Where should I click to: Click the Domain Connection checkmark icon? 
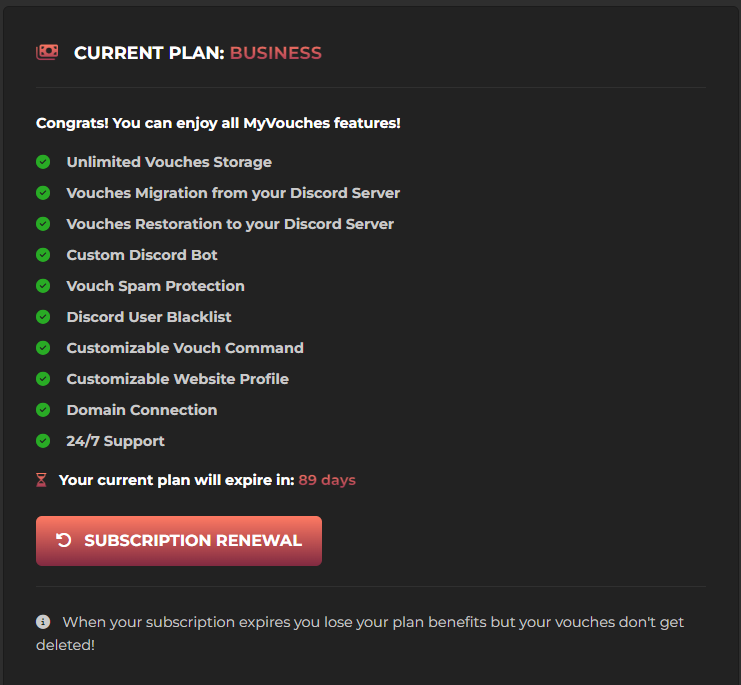[x=43, y=410]
